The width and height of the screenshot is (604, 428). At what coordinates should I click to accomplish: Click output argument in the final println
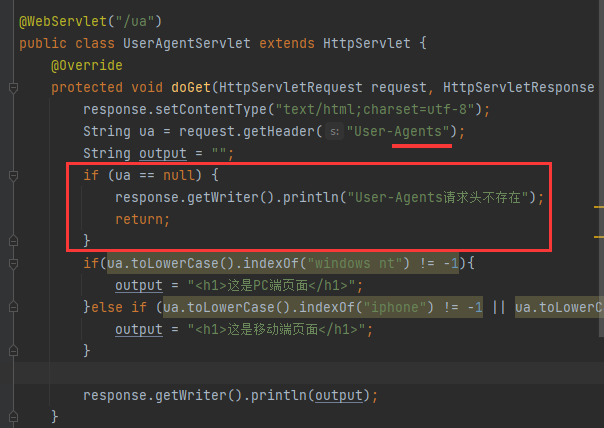coord(341,394)
